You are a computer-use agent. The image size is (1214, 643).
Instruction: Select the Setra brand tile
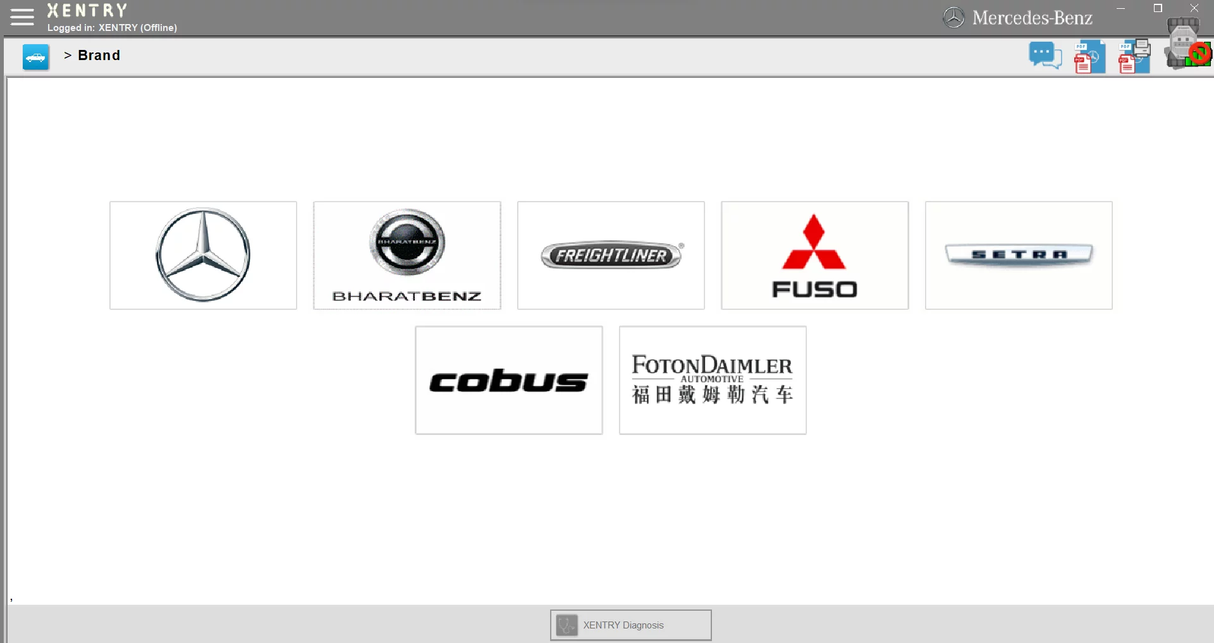[1019, 255]
